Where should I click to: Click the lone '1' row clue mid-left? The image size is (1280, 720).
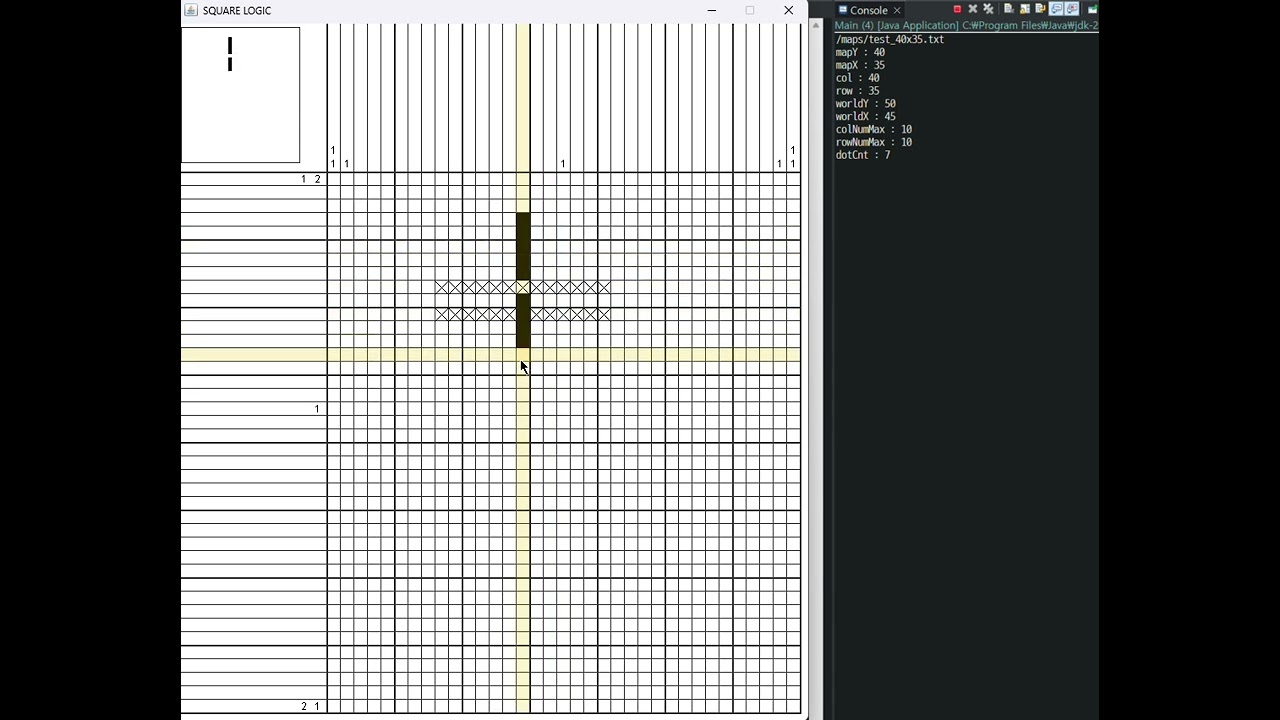coord(317,409)
